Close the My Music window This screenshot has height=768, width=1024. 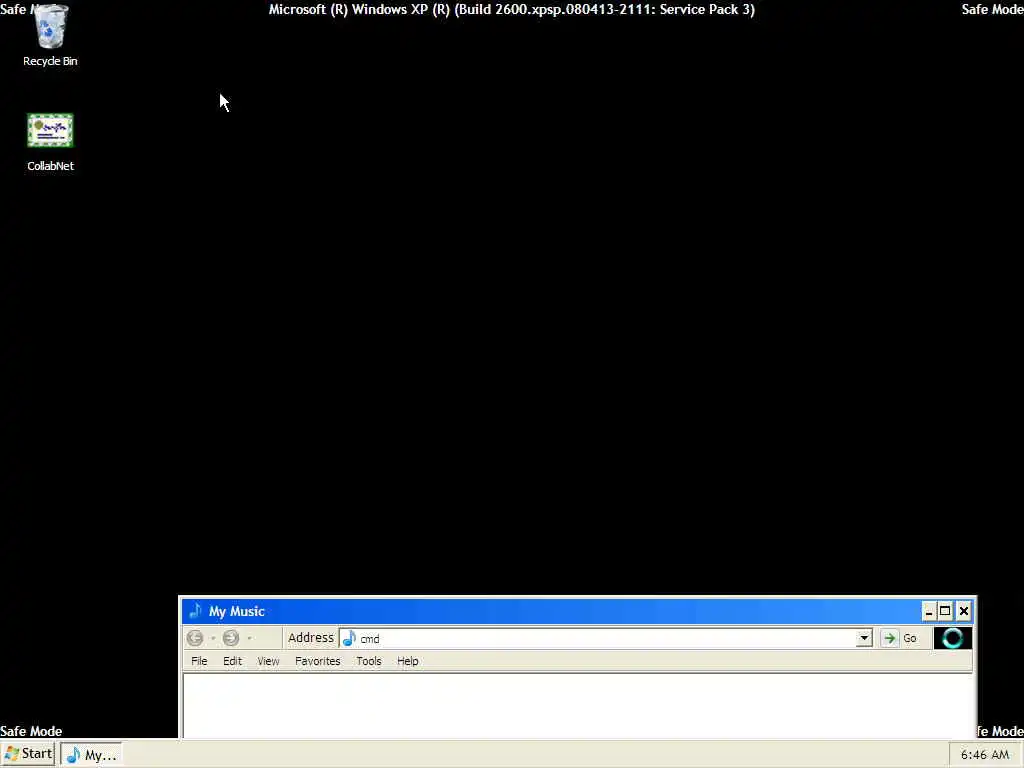[x=963, y=611]
